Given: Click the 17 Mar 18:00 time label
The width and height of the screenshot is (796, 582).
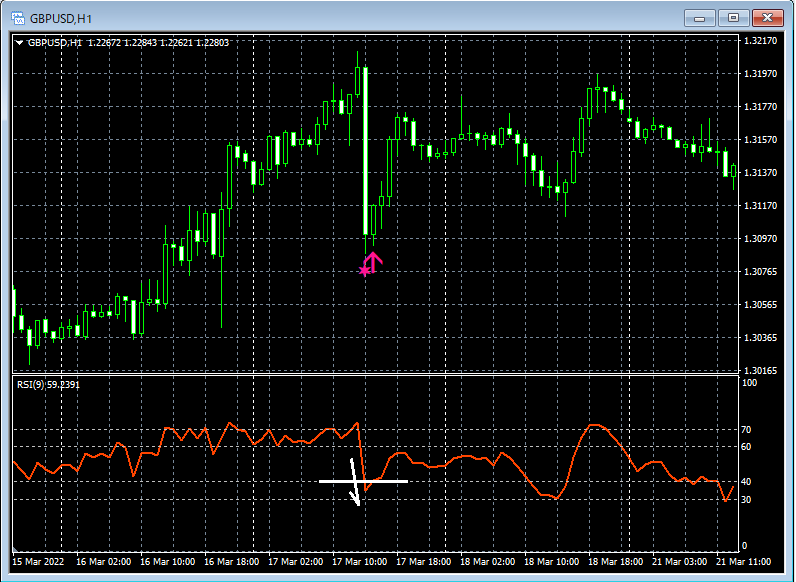Looking at the screenshot, I should coord(423,562).
